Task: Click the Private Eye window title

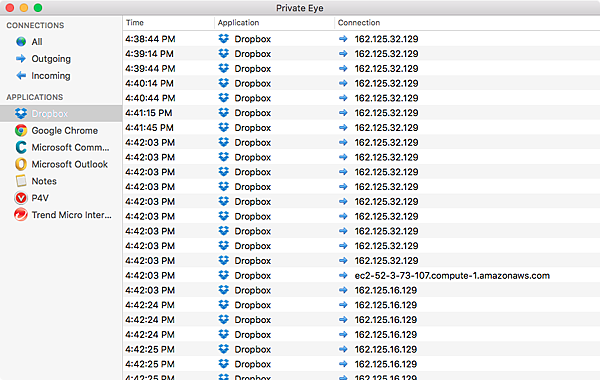Action: pos(300,8)
